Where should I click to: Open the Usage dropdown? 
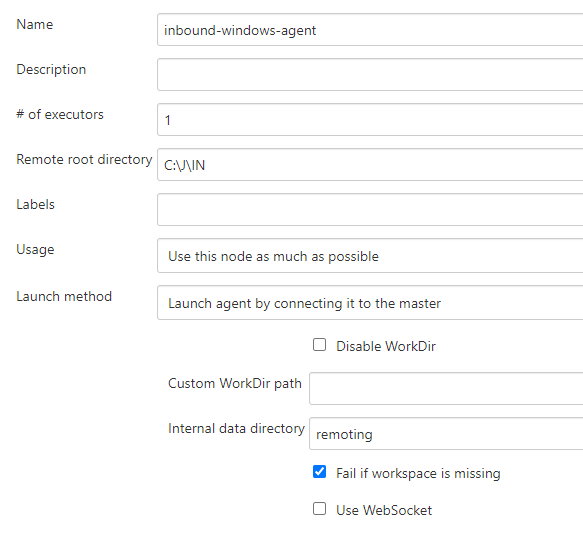click(x=370, y=256)
